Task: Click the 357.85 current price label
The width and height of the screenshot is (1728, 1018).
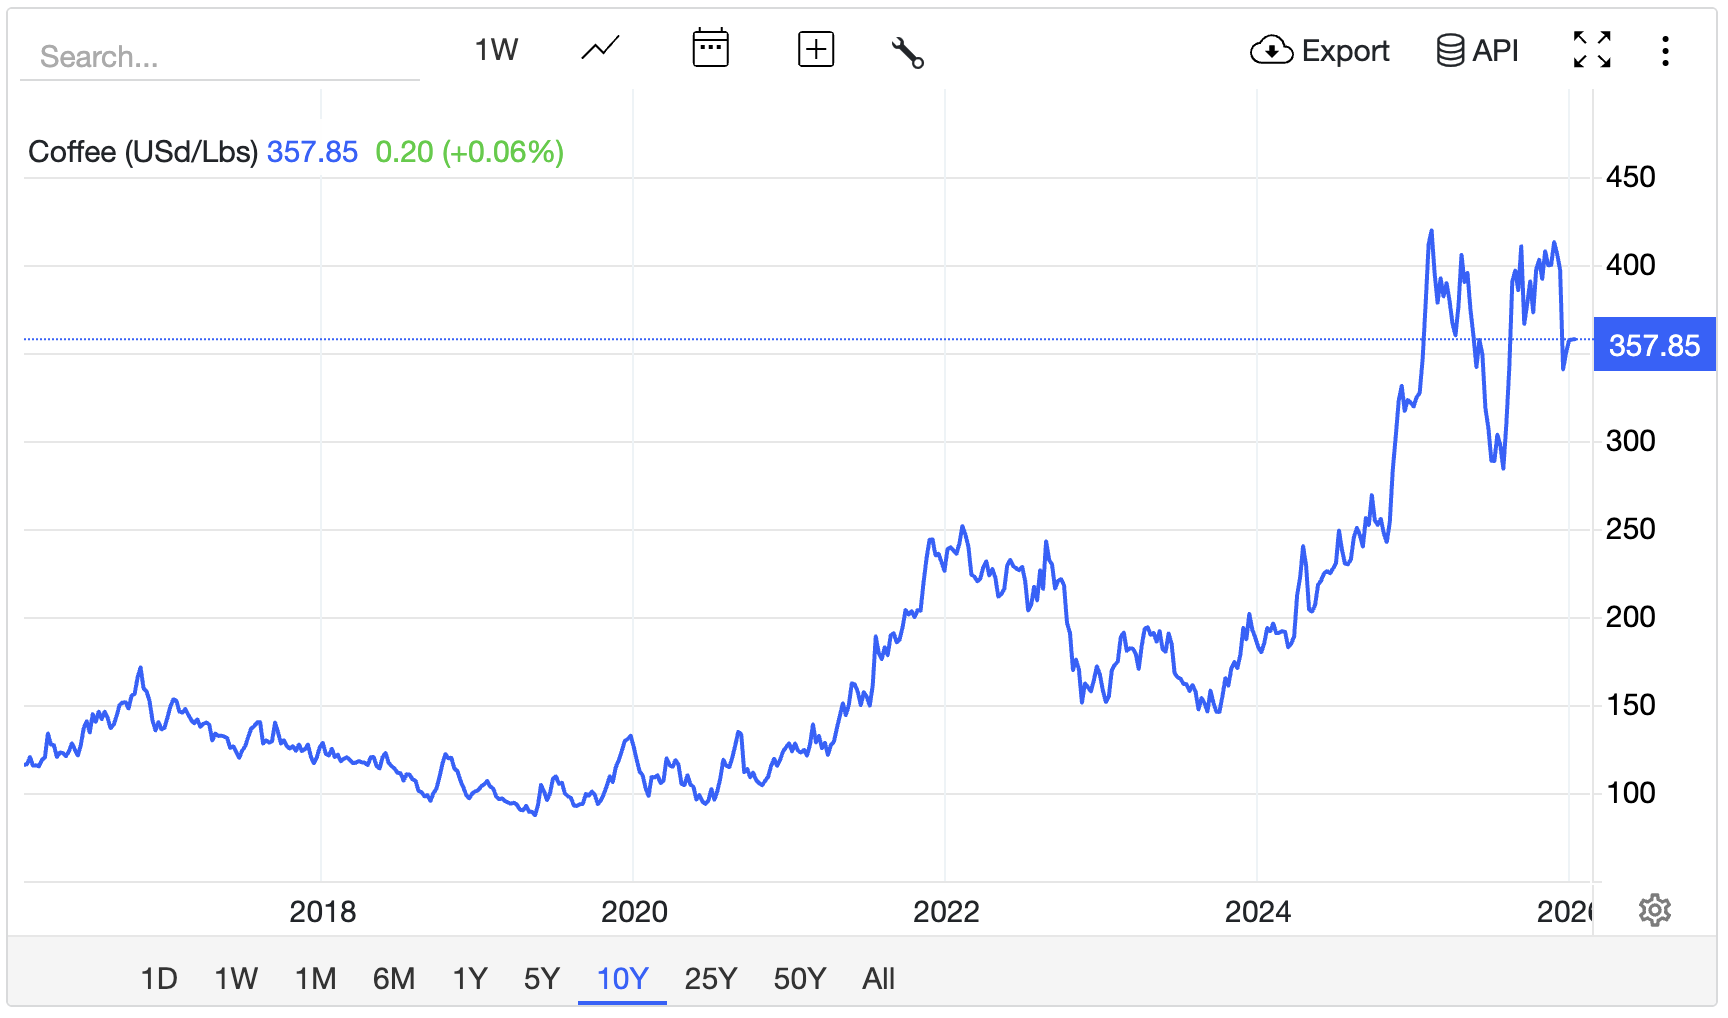Action: point(1654,345)
